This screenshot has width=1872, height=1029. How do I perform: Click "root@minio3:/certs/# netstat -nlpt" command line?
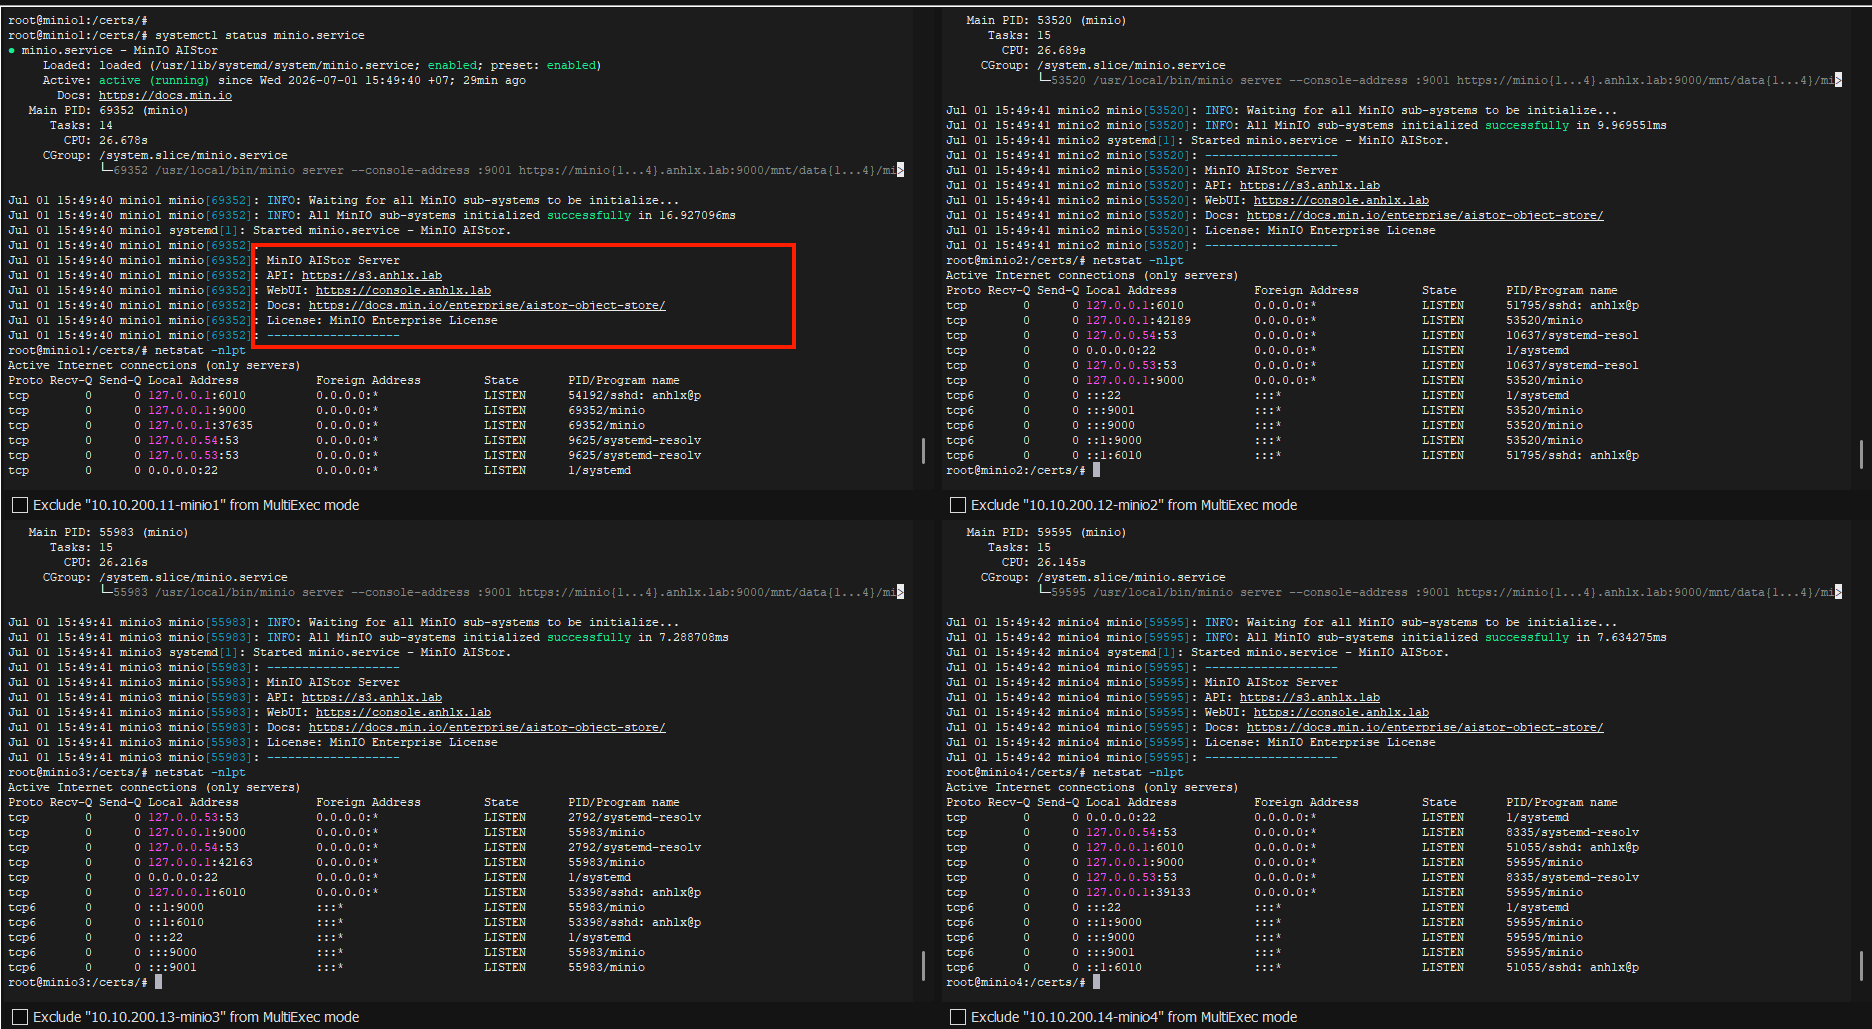pos(127,773)
